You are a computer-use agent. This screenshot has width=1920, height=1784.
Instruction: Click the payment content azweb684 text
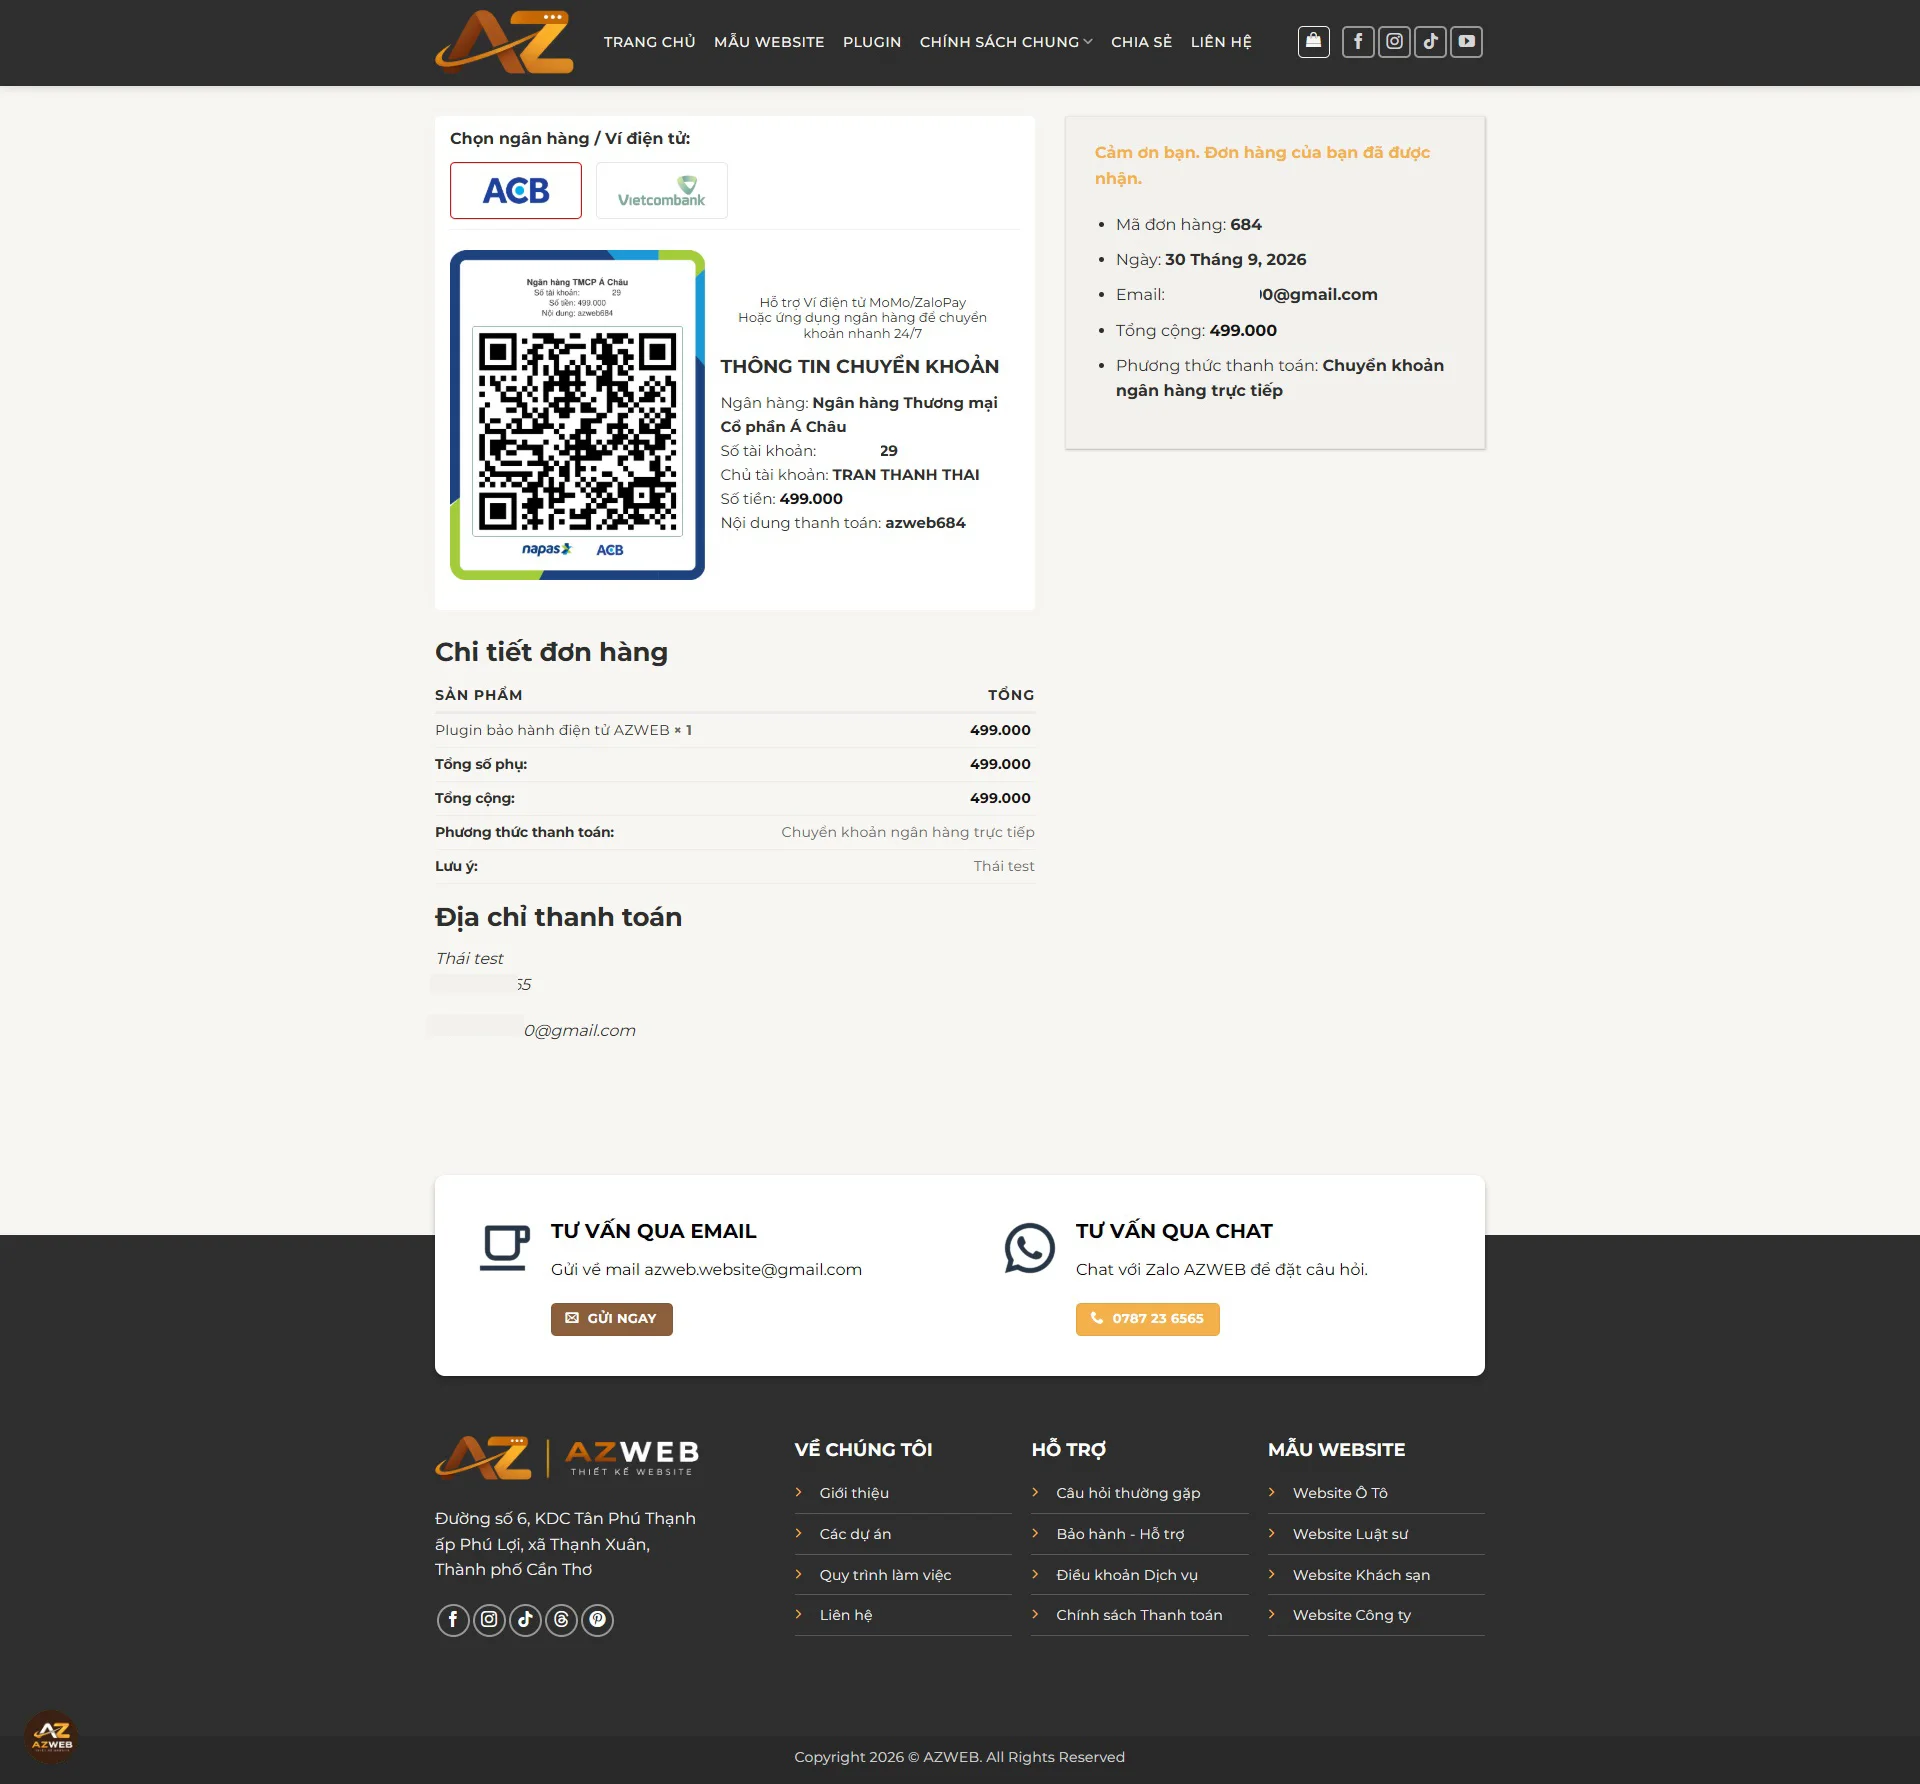(x=925, y=522)
